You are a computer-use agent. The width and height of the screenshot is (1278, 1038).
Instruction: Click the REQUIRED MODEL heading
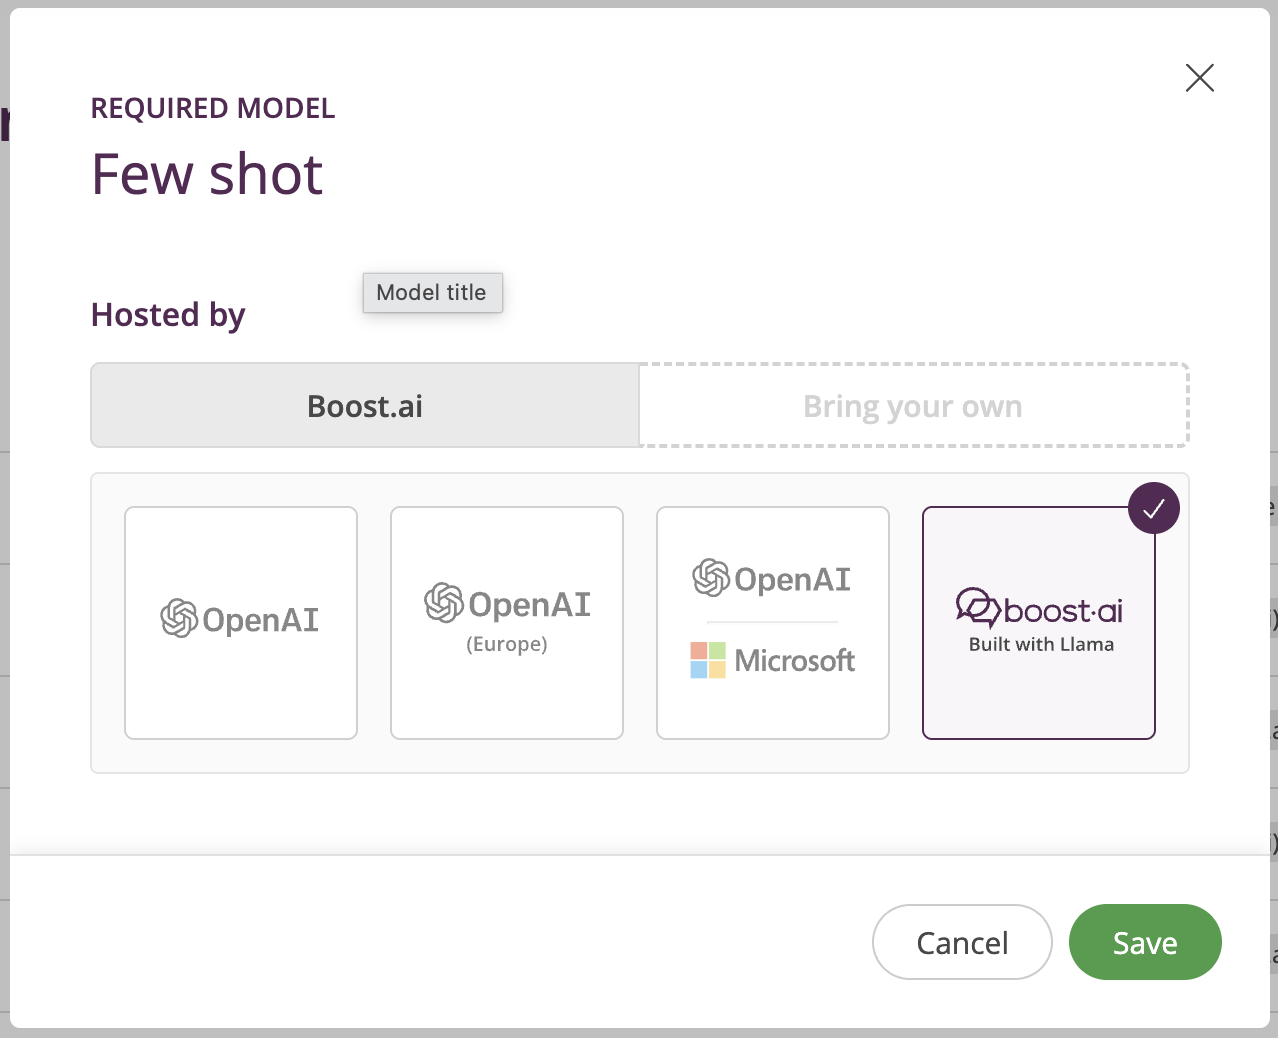(x=213, y=108)
